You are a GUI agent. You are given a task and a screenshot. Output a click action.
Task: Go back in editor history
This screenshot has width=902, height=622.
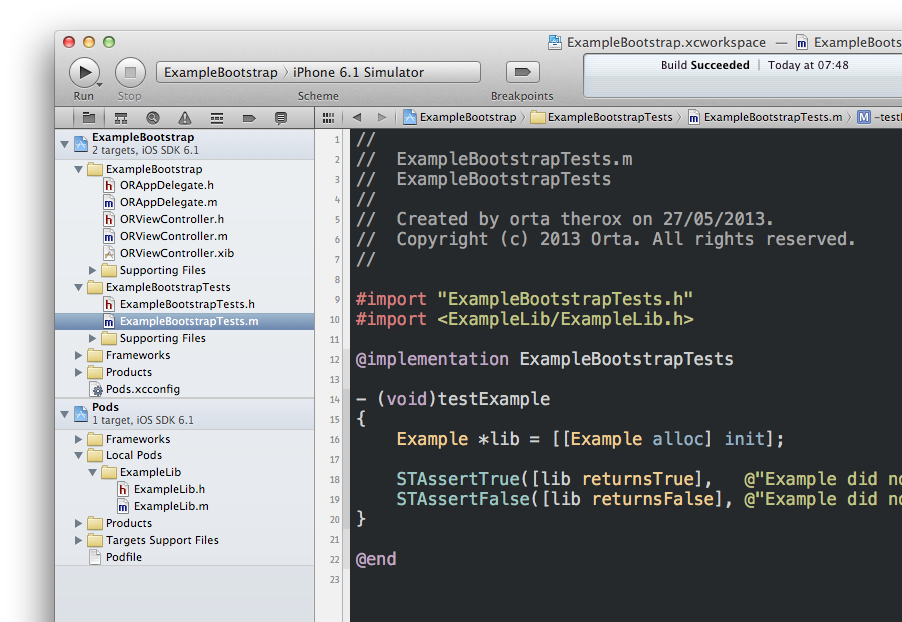(357, 117)
